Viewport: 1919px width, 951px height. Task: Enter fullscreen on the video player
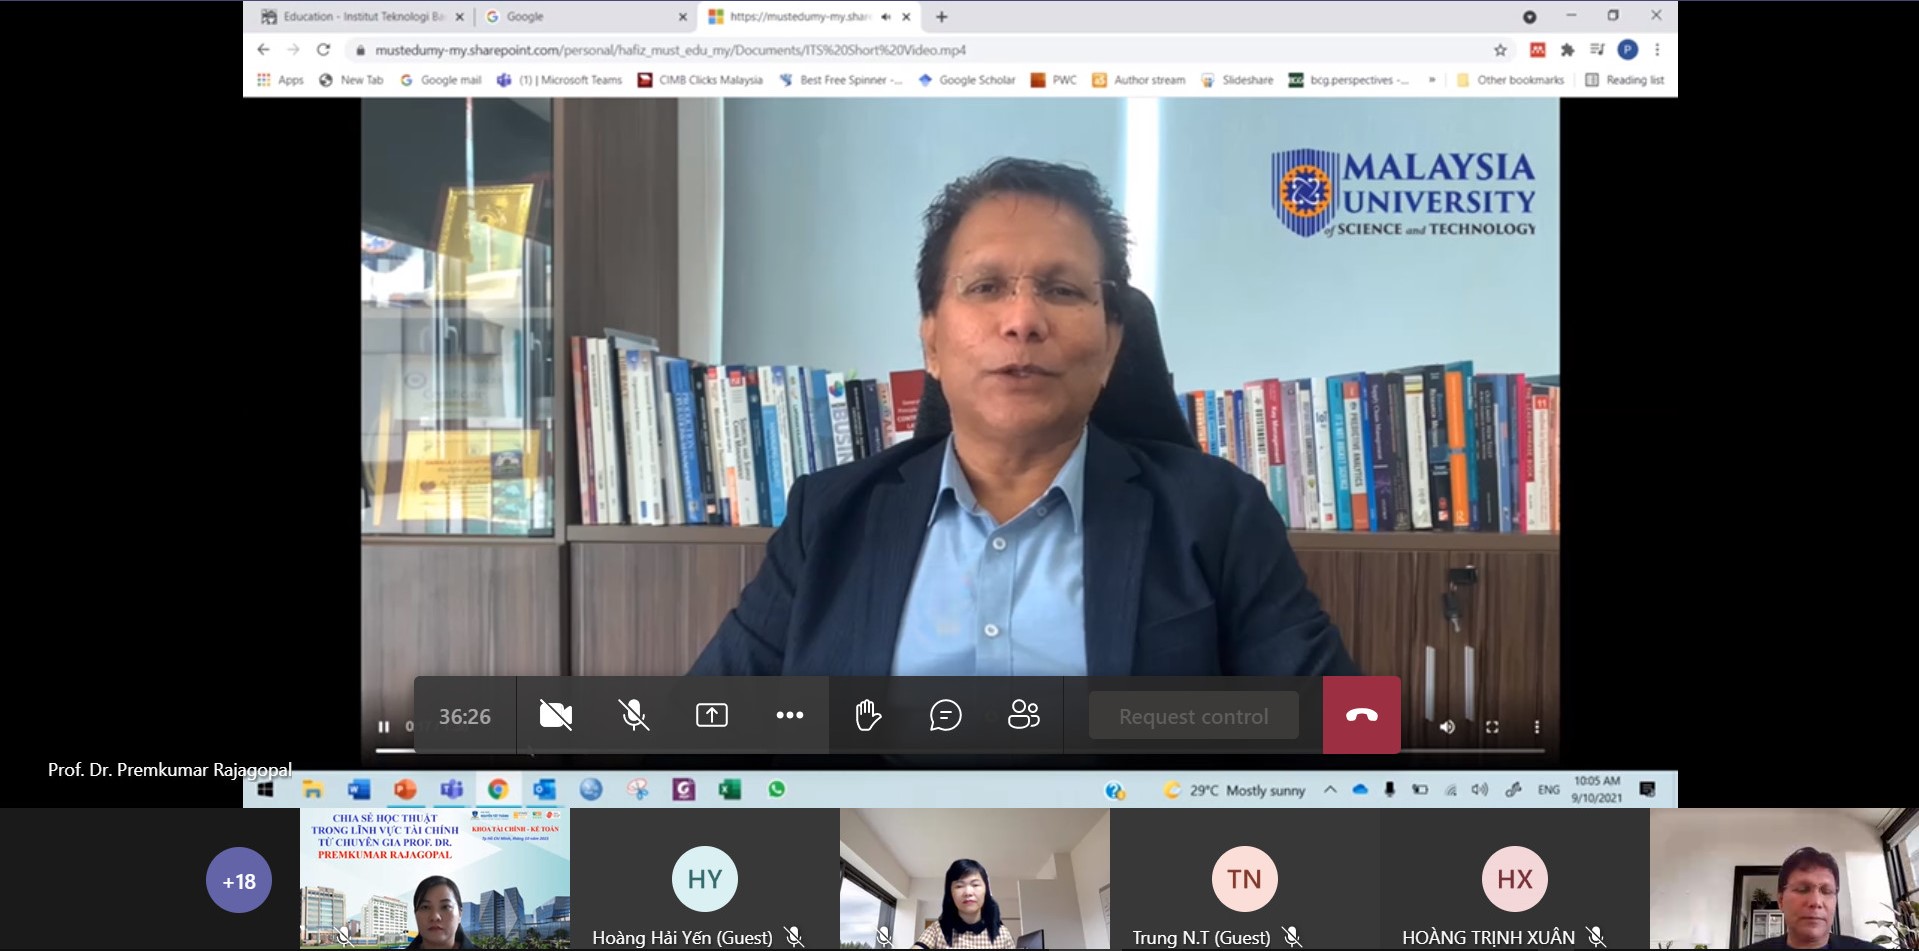pos(1492,727)
